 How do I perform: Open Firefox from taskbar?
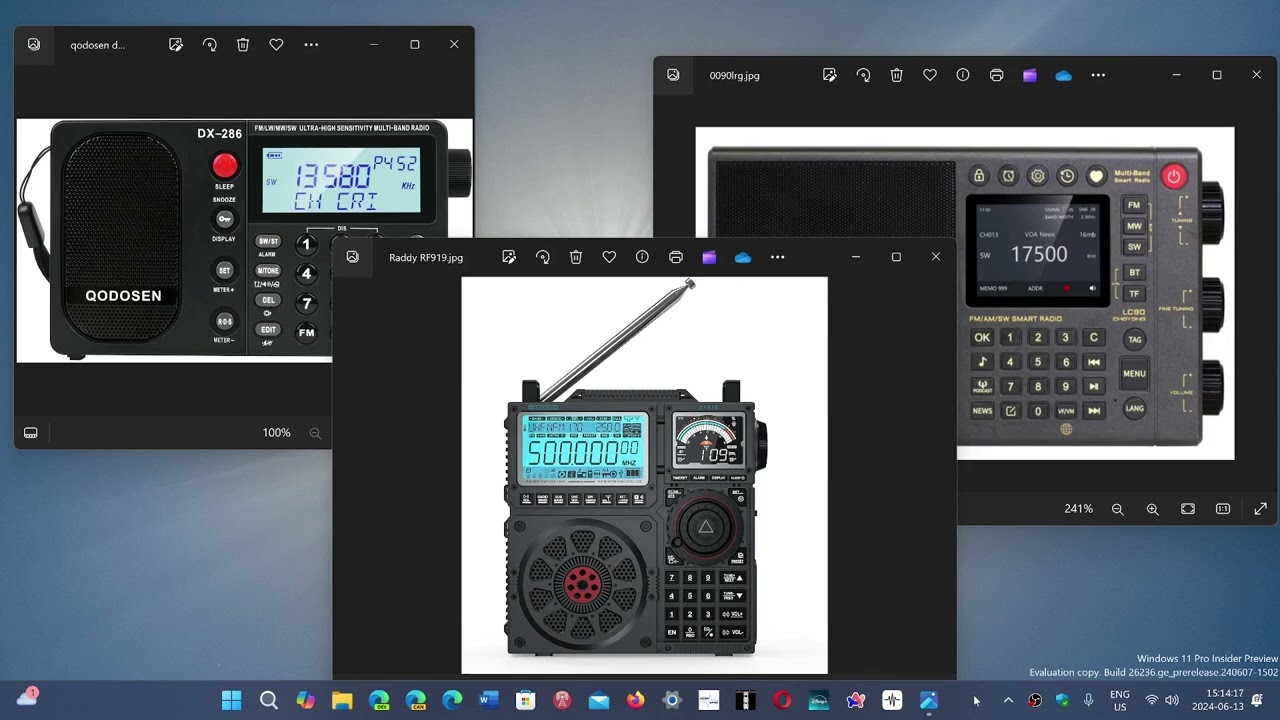click(635, 700)
